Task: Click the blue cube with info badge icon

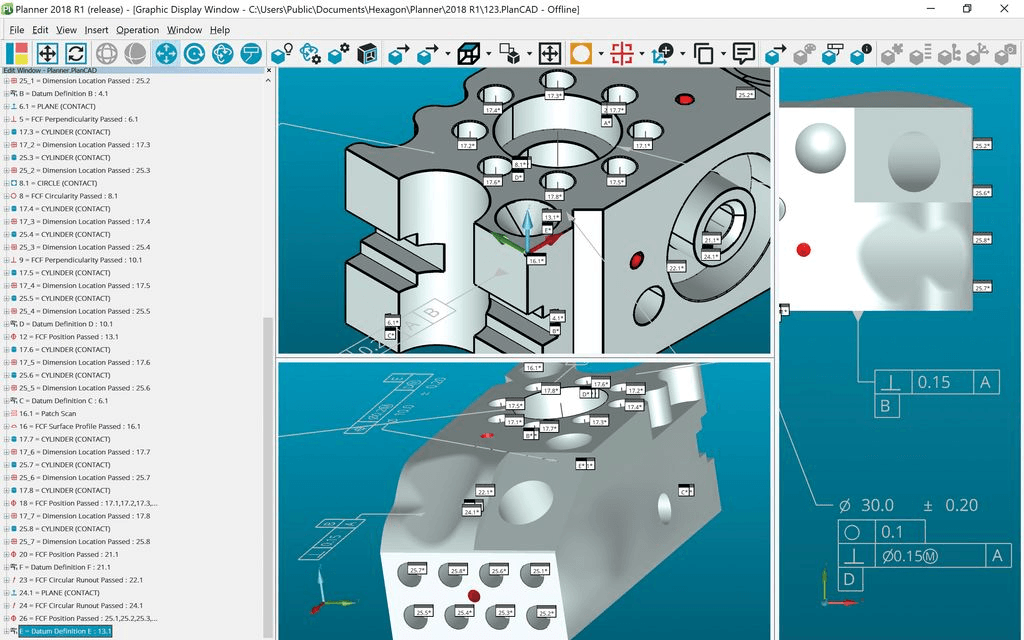Action: tap(861, 53)
